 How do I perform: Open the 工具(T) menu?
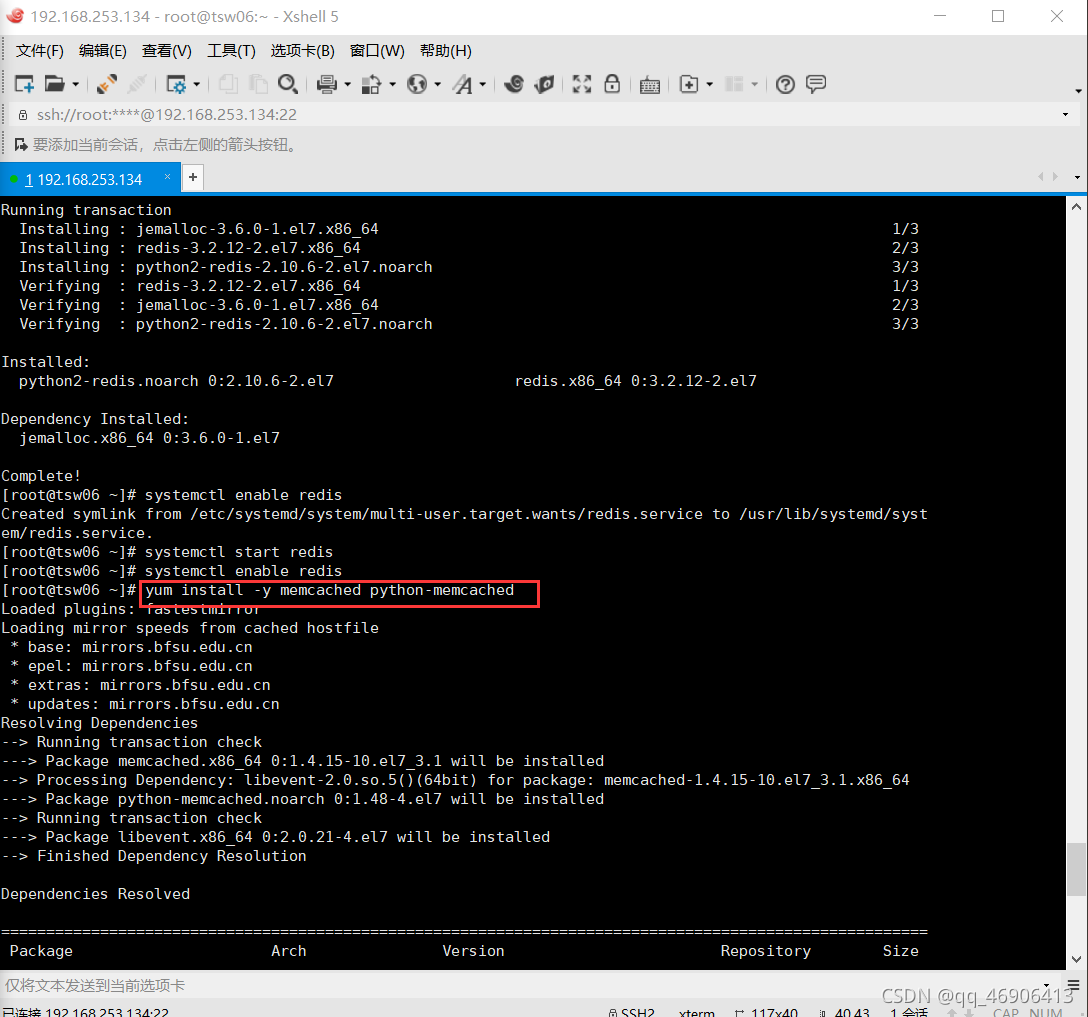click(231, 51)
